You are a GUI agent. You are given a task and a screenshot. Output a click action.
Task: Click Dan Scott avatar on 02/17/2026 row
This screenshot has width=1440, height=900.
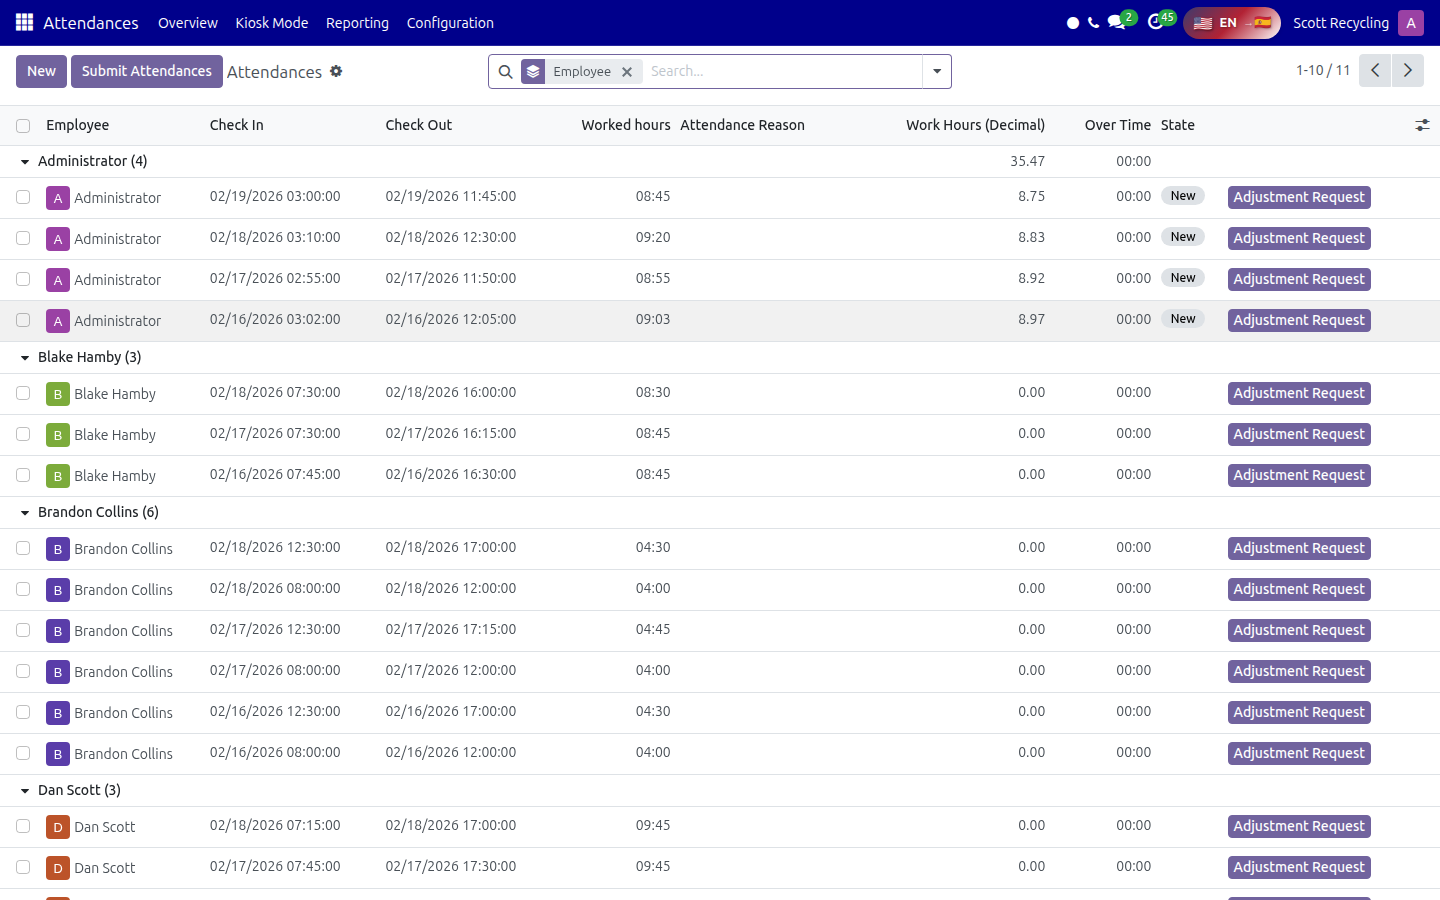click(58, 868)
